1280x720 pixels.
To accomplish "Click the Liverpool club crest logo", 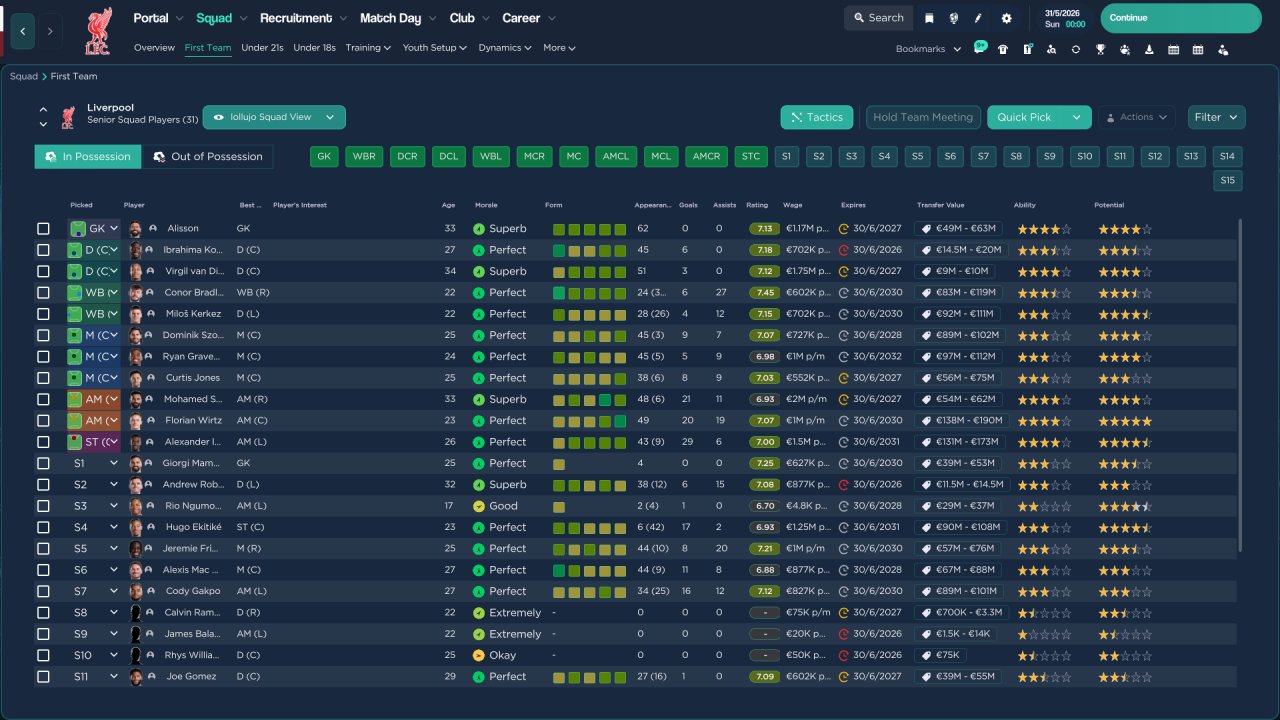I will coord(97,31).
